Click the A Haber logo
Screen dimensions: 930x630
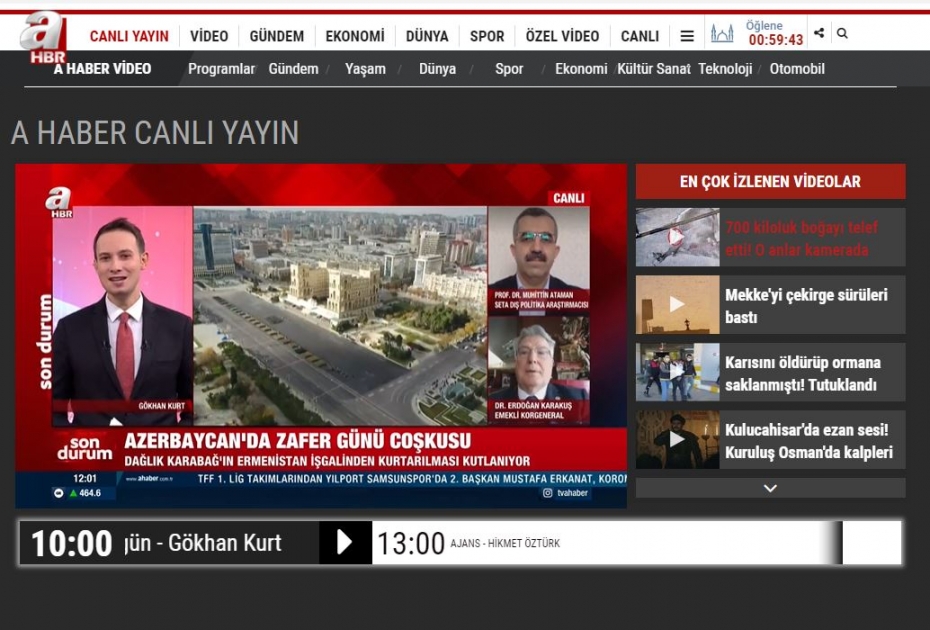pos(43,37)
